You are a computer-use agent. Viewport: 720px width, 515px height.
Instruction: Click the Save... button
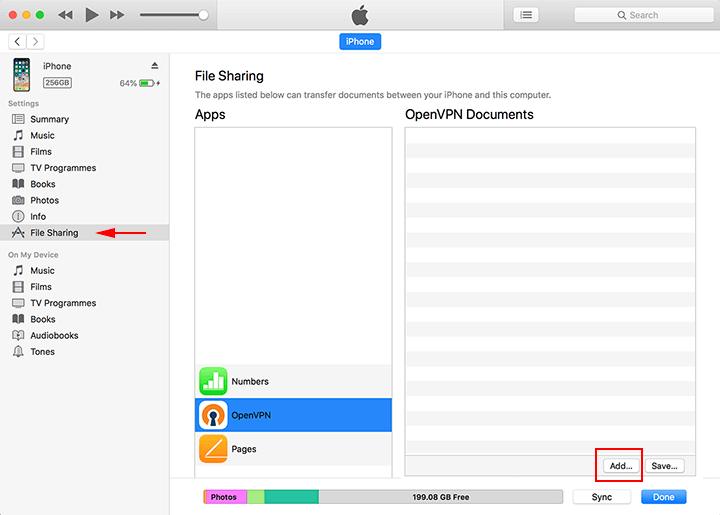pos(664,466)
